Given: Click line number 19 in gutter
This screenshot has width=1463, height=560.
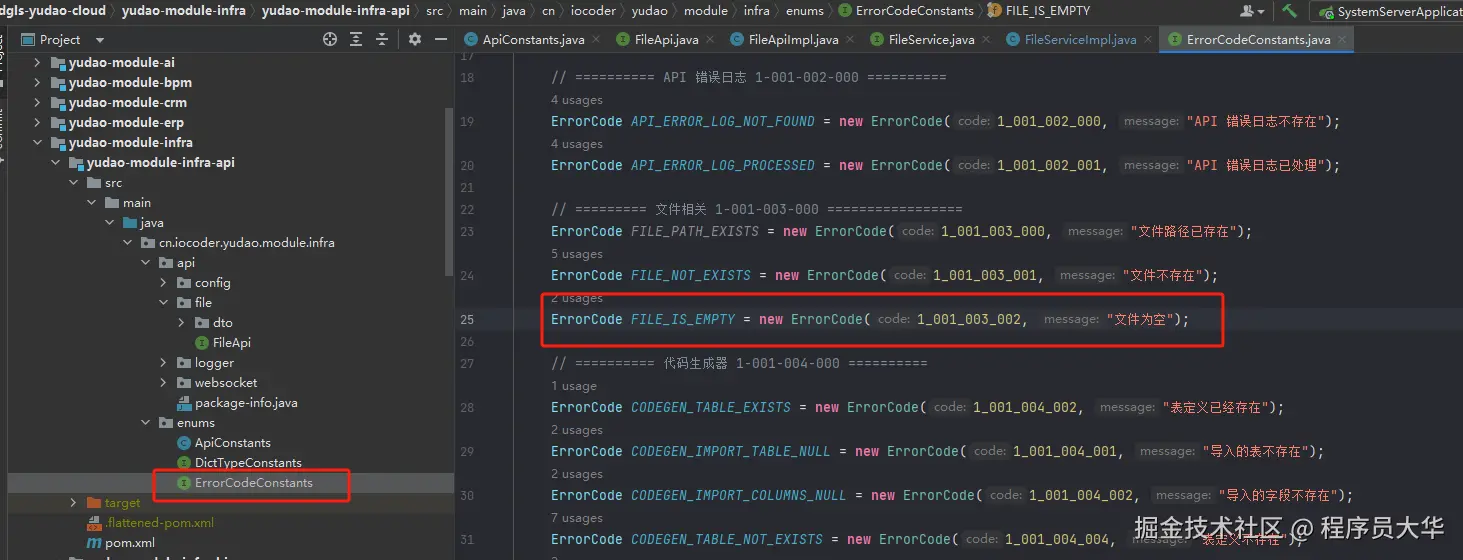Looking at the screenshot, I should [467, 121].
